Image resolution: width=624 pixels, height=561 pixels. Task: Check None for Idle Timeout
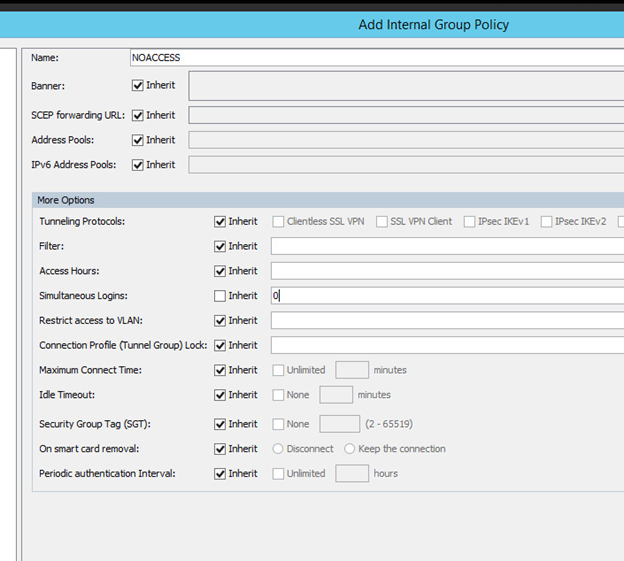pos(279,395)
